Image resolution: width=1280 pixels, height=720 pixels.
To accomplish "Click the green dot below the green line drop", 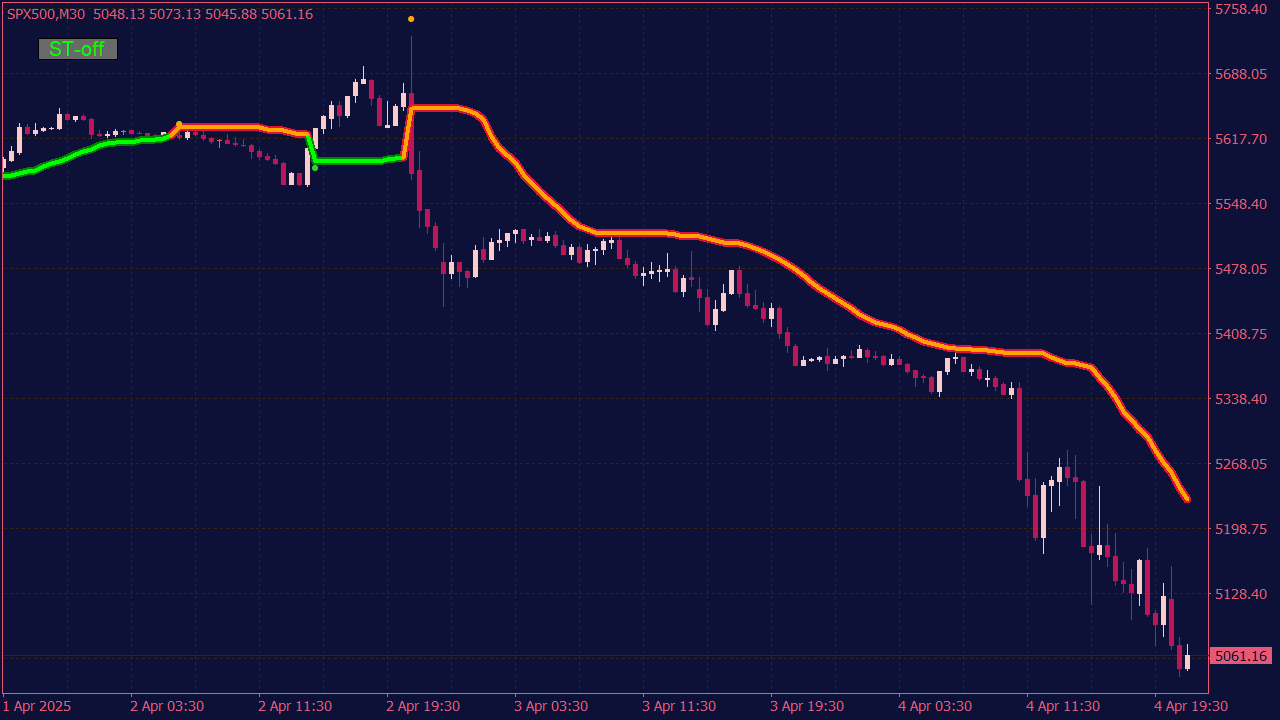I will pyautogui.click(x=315, y=168).
